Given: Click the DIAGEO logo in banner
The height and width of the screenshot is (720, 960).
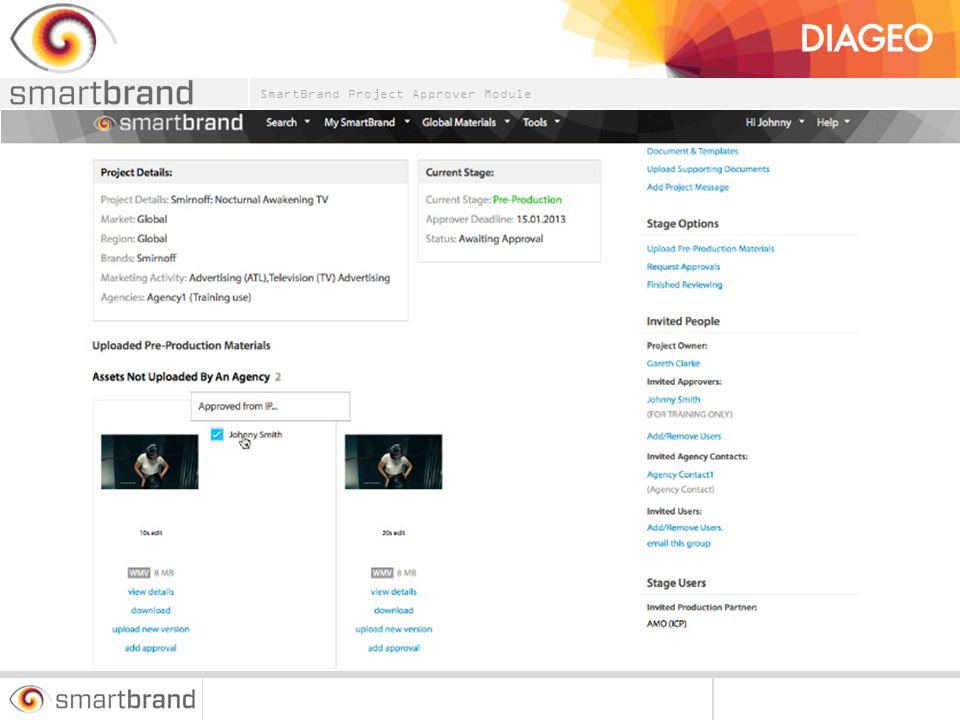Looking at the screenshot, I should (x=867, y=39).
